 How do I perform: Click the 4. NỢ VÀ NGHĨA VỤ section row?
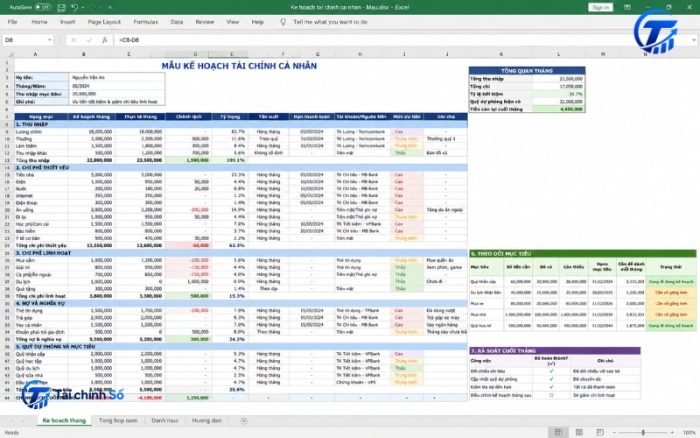click(x=241, y=303)
